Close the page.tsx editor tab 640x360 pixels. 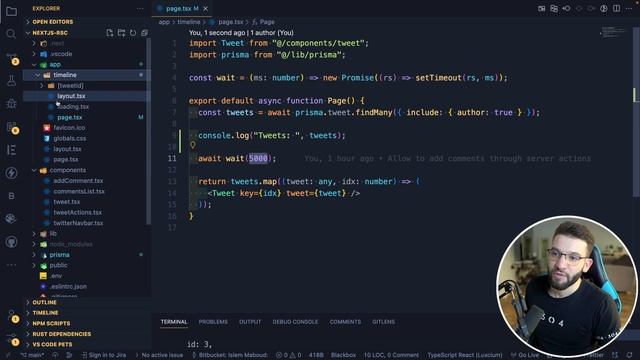tap(205, 9)
